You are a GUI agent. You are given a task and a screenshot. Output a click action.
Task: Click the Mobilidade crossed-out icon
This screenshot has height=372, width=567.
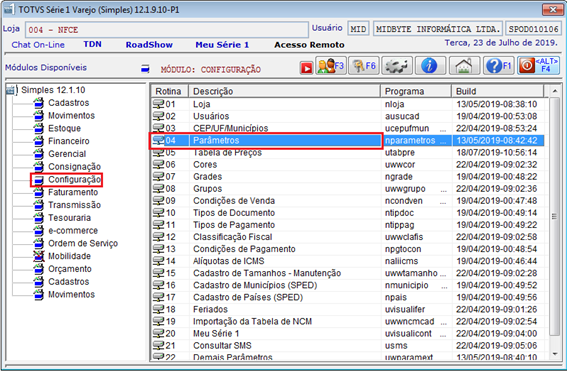pyautogui.click(x=39, y=256)
